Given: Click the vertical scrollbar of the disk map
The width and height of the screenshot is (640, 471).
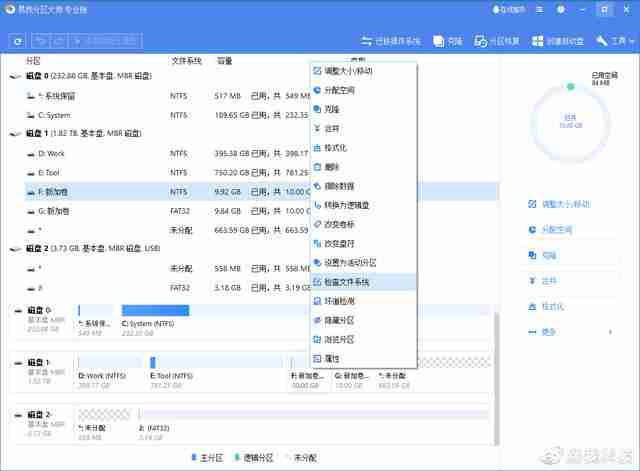Looking at the screenshot, I should (497, 380).
